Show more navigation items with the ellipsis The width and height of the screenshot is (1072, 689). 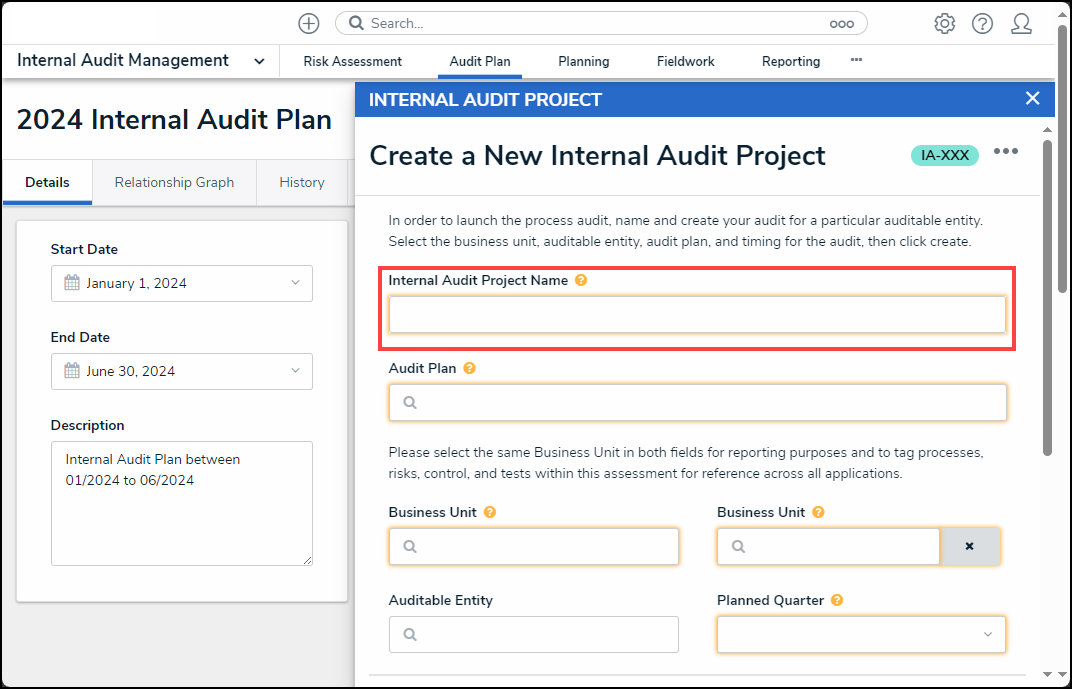pos(856,60)
